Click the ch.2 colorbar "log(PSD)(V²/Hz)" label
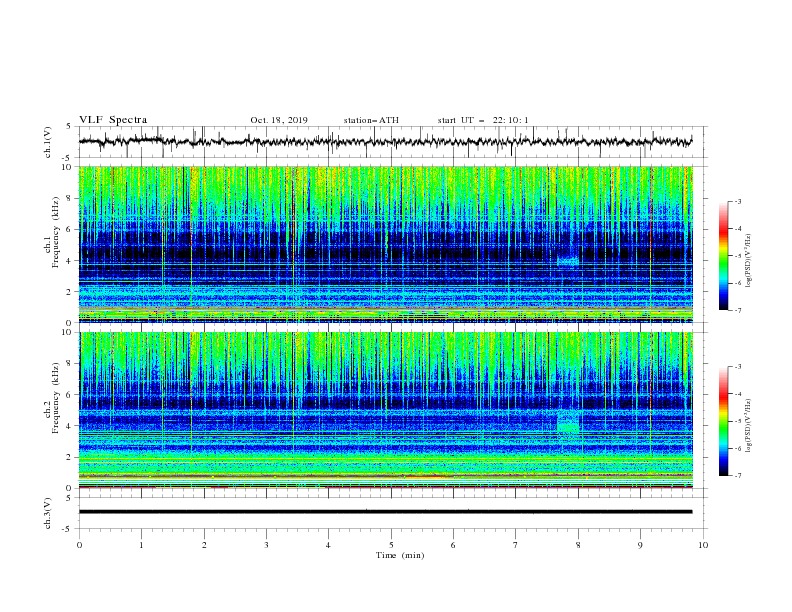This screenshot has height=612, width=792. (x=749, y=426)
